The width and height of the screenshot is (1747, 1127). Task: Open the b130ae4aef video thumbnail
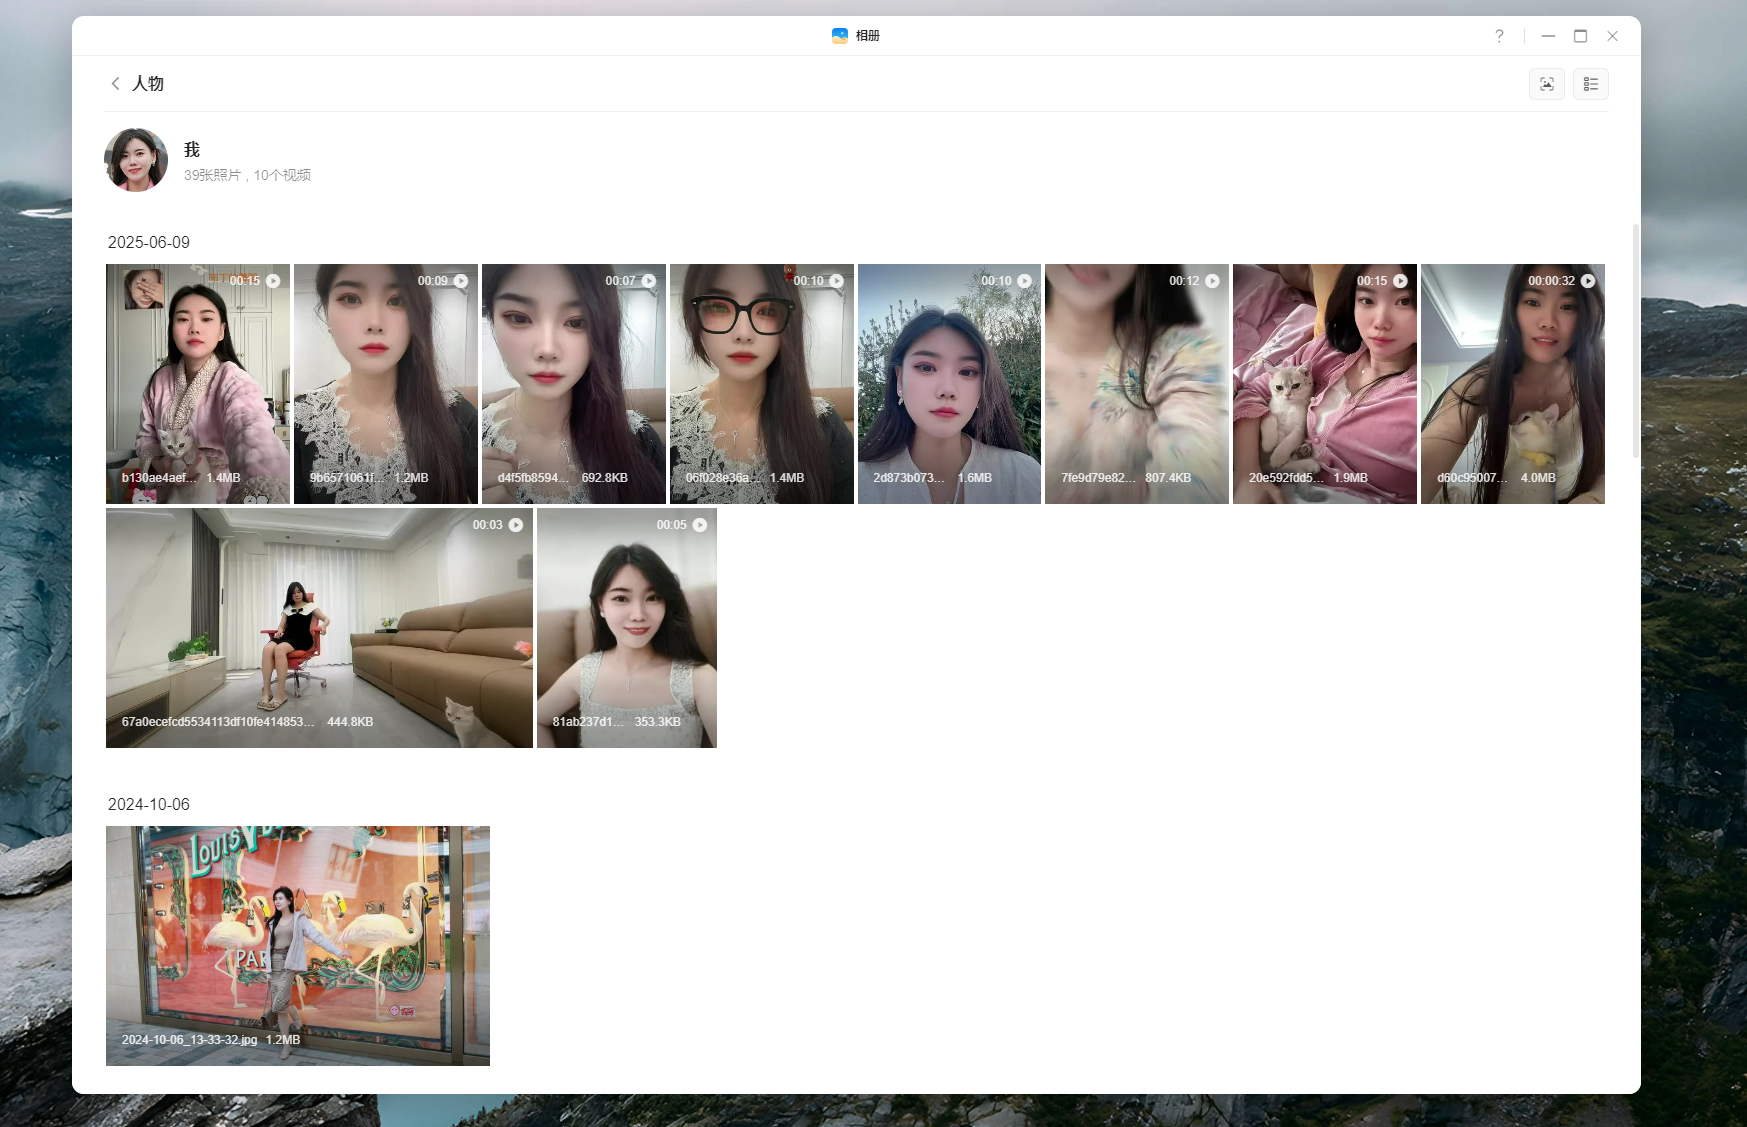pos(198,384)
